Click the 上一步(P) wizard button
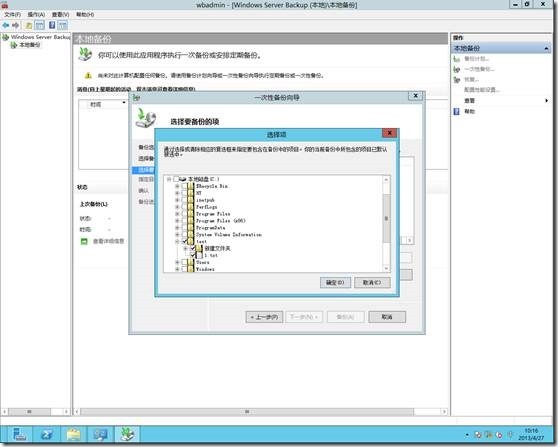This screenshot has width=558, height=447. point(264,317)
